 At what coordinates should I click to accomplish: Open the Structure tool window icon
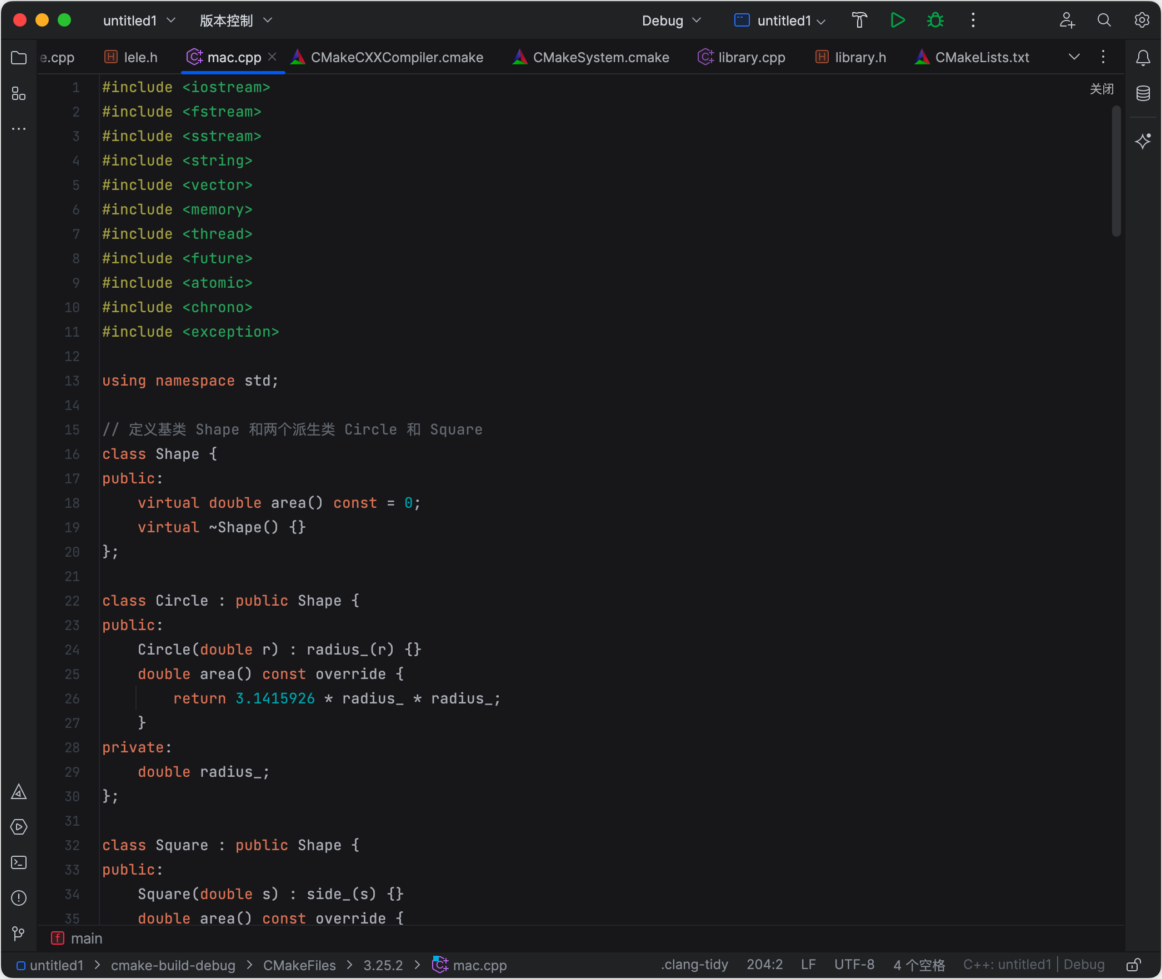pyautogui.click(x=19, y=93)
